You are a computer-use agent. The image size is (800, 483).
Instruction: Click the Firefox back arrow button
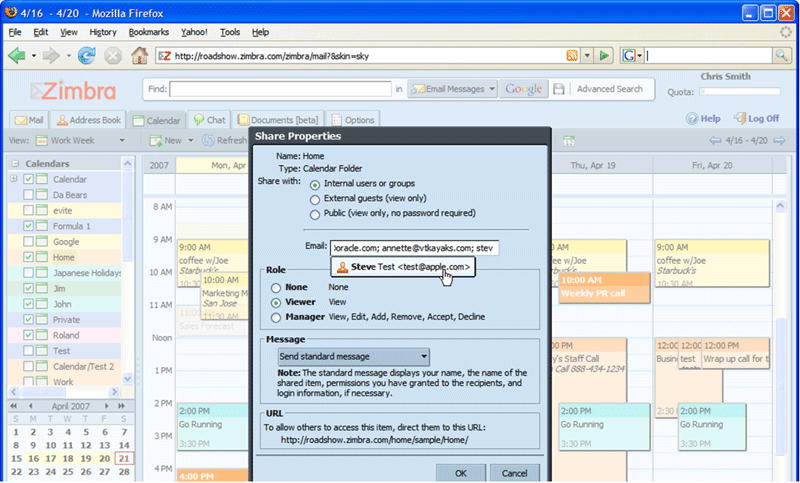(17, 56)
